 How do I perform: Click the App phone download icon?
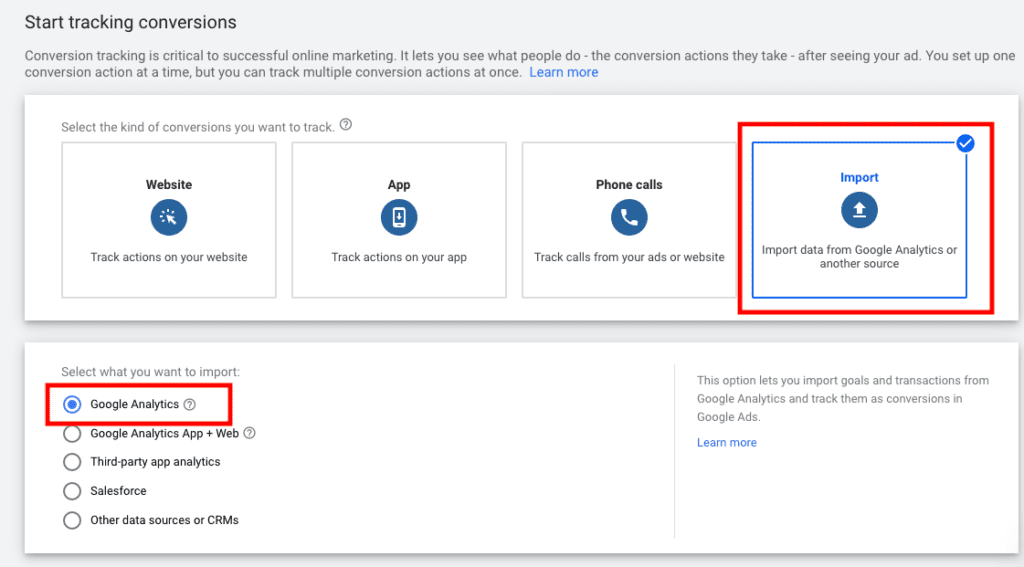(399, 218)
